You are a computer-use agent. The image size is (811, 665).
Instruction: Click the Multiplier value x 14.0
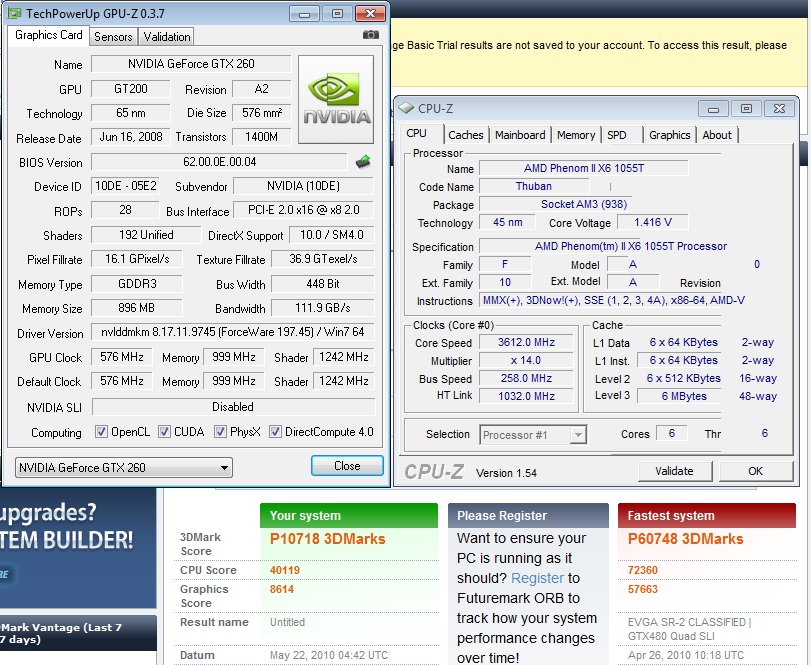click(x=527, y=360)
